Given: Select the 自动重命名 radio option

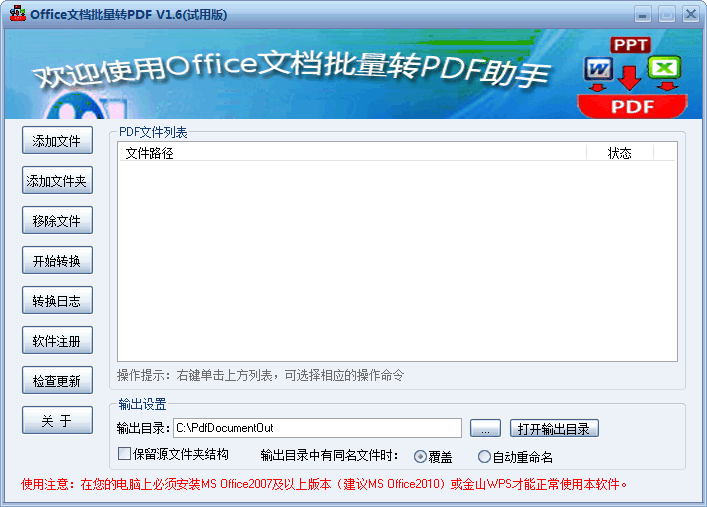Looking at the screenshot, I should (485, 456).
